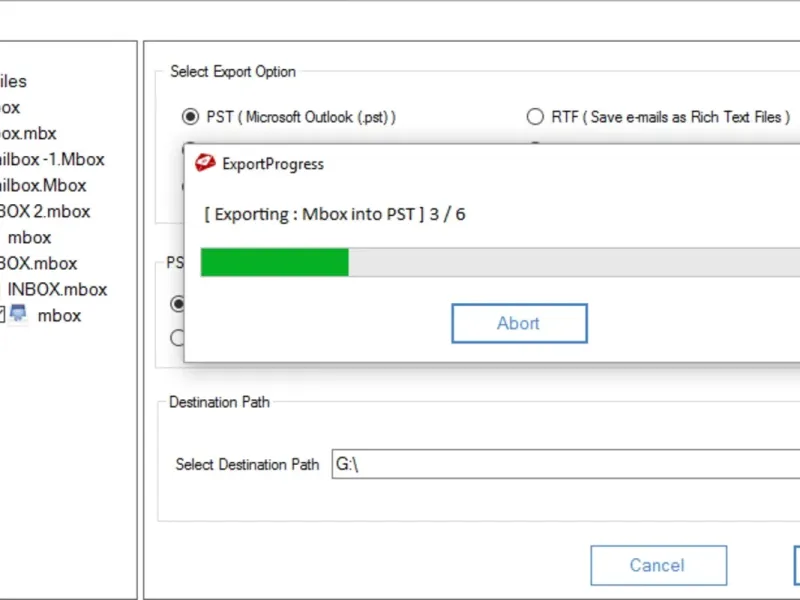Click the Cancel button
The height and width of the screenshot is (600, 800).
click(x=656, y=565)
